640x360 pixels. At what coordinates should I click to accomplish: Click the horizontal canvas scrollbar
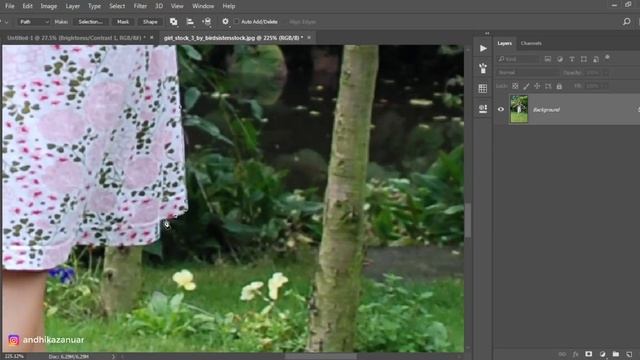[x=320, y=356]
